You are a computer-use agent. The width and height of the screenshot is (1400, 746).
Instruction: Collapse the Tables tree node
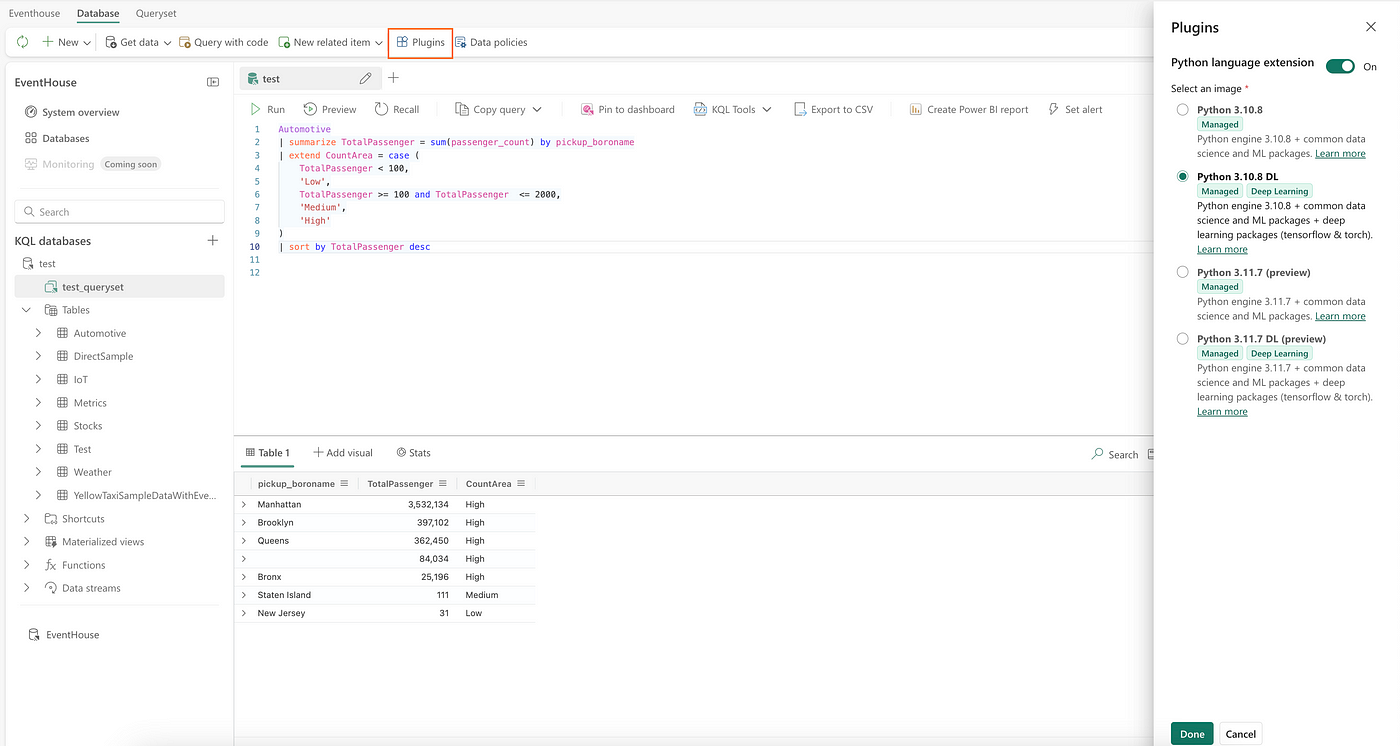(x=27, y=310)
